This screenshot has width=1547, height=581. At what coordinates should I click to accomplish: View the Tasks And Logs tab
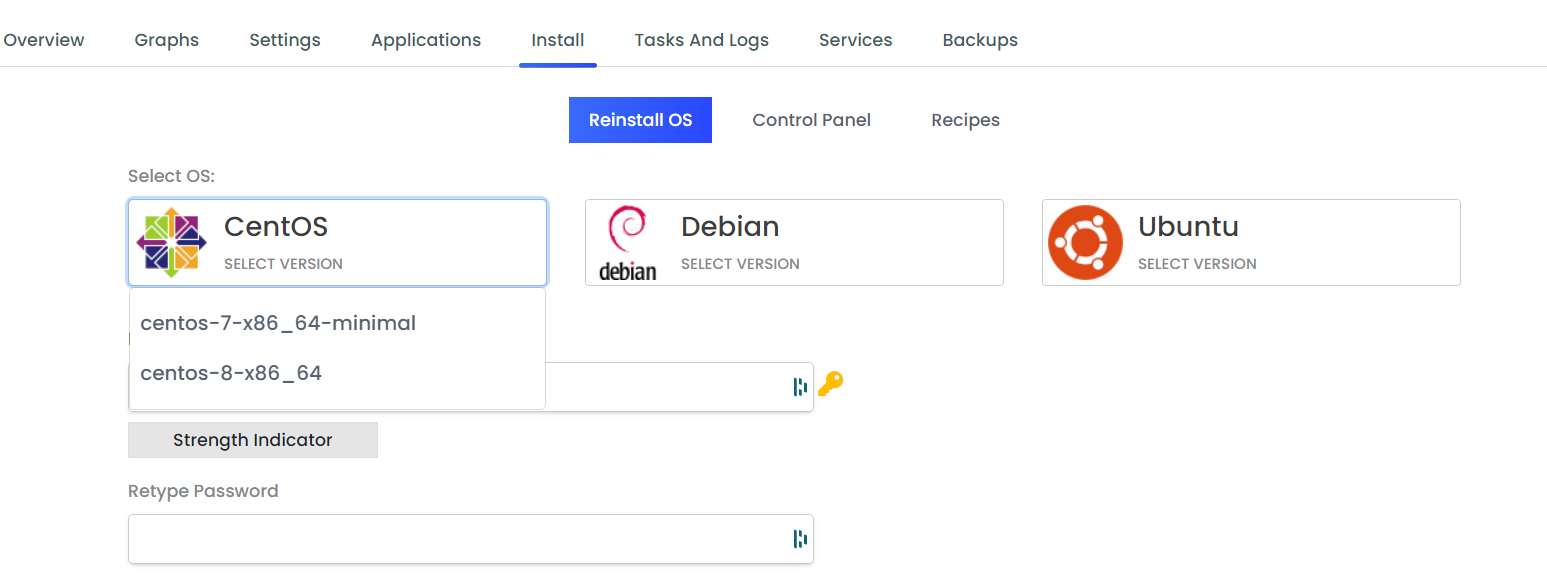click(x=702, y=40)
